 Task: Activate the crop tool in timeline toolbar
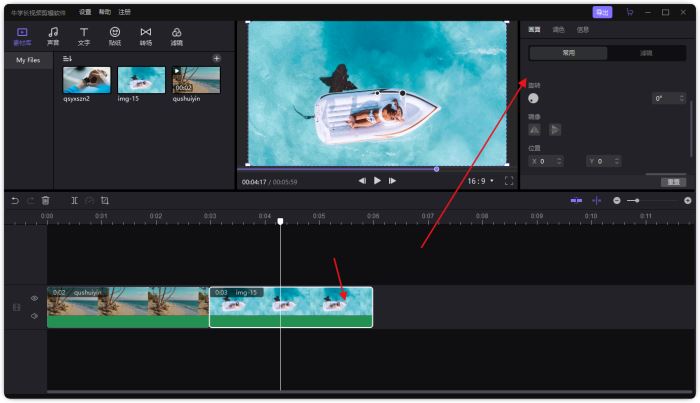(105, 201)
